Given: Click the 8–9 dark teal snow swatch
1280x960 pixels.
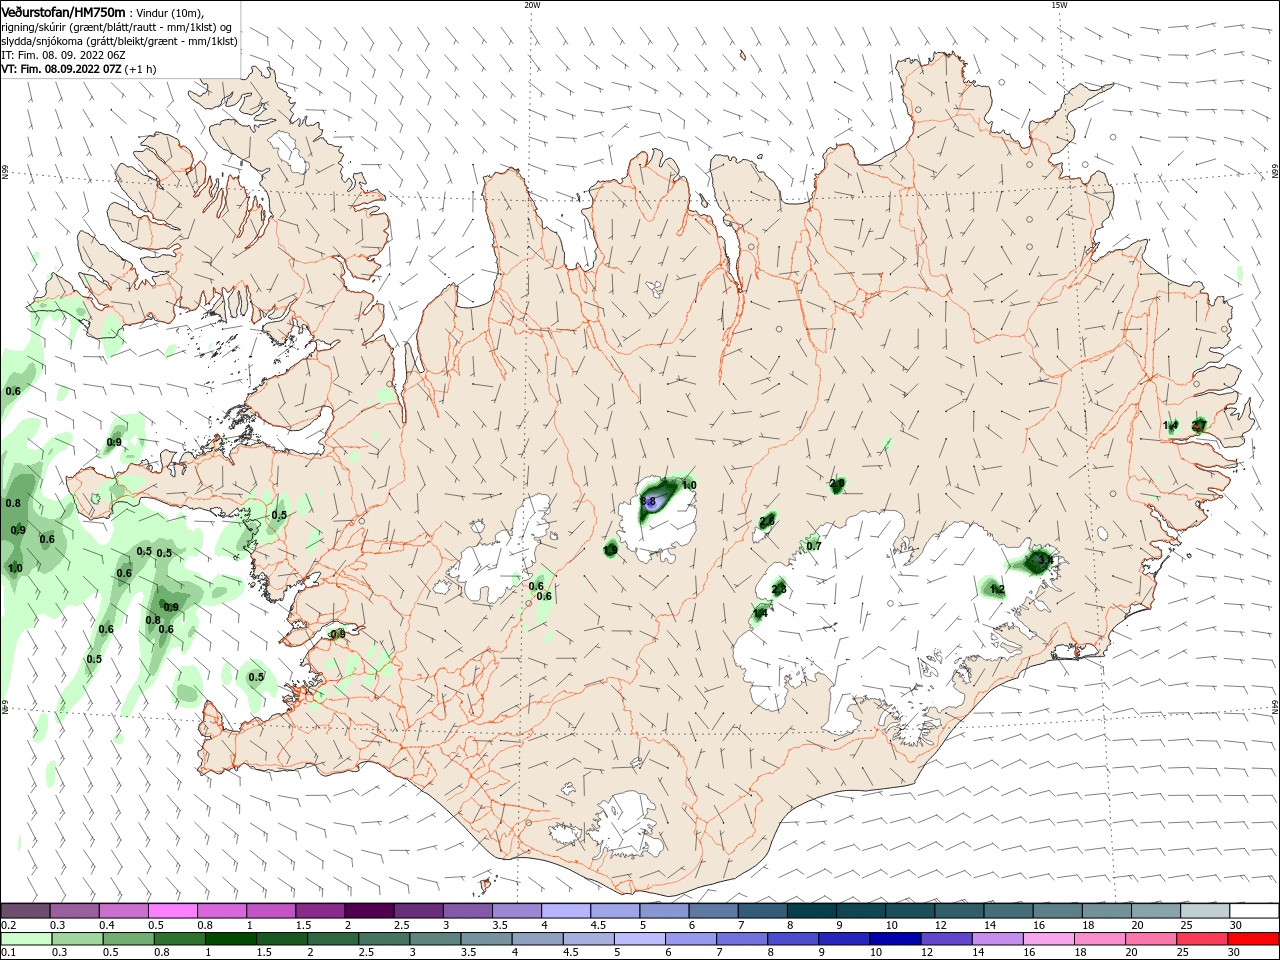Looking at the screenshot, I should click(811, 911).
